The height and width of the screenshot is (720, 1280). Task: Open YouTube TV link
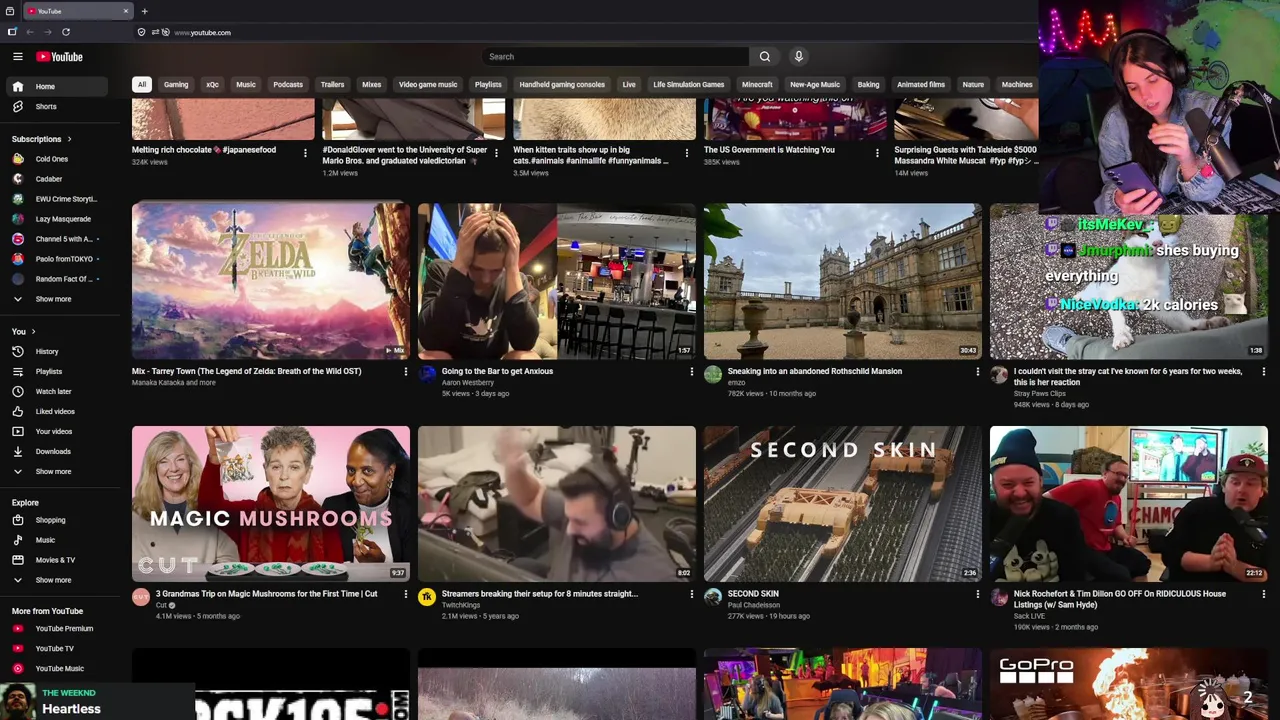[x=56, y=649]
